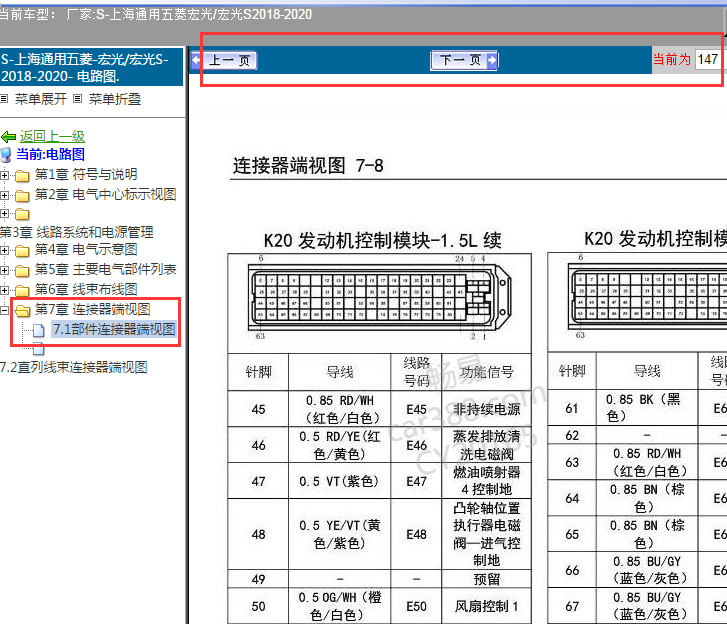This screenshot has width=727, height=624.
Task: Click 0.5 YE/VT wire cell for pin 48
Action: (340, 534)
